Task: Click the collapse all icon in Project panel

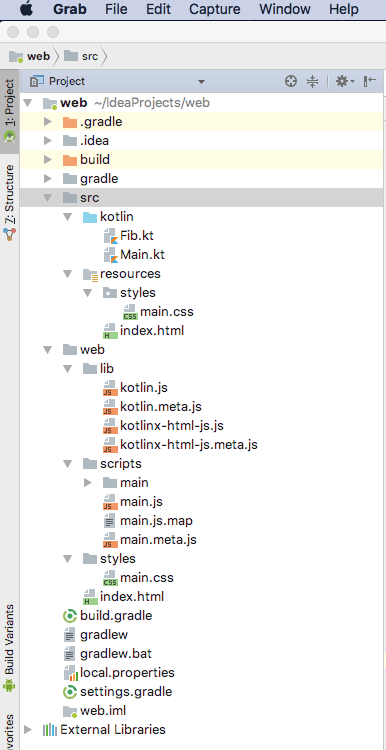Action: pos(312,81)
